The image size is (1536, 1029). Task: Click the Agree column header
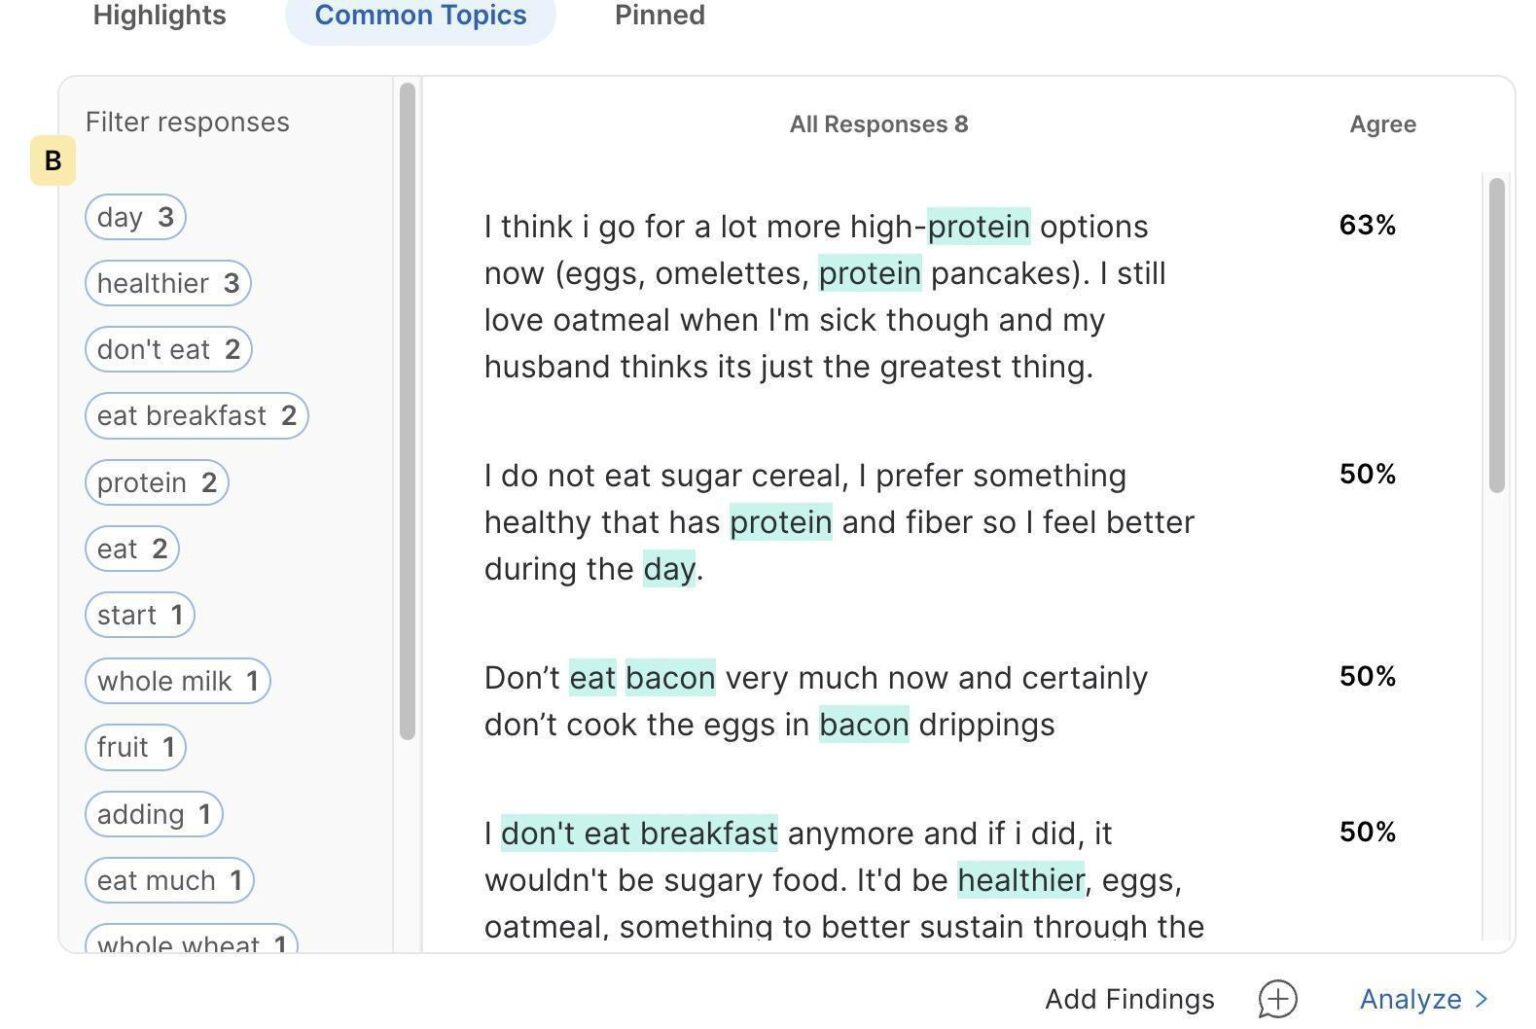pyautogui.click(x=1383, y=124)
